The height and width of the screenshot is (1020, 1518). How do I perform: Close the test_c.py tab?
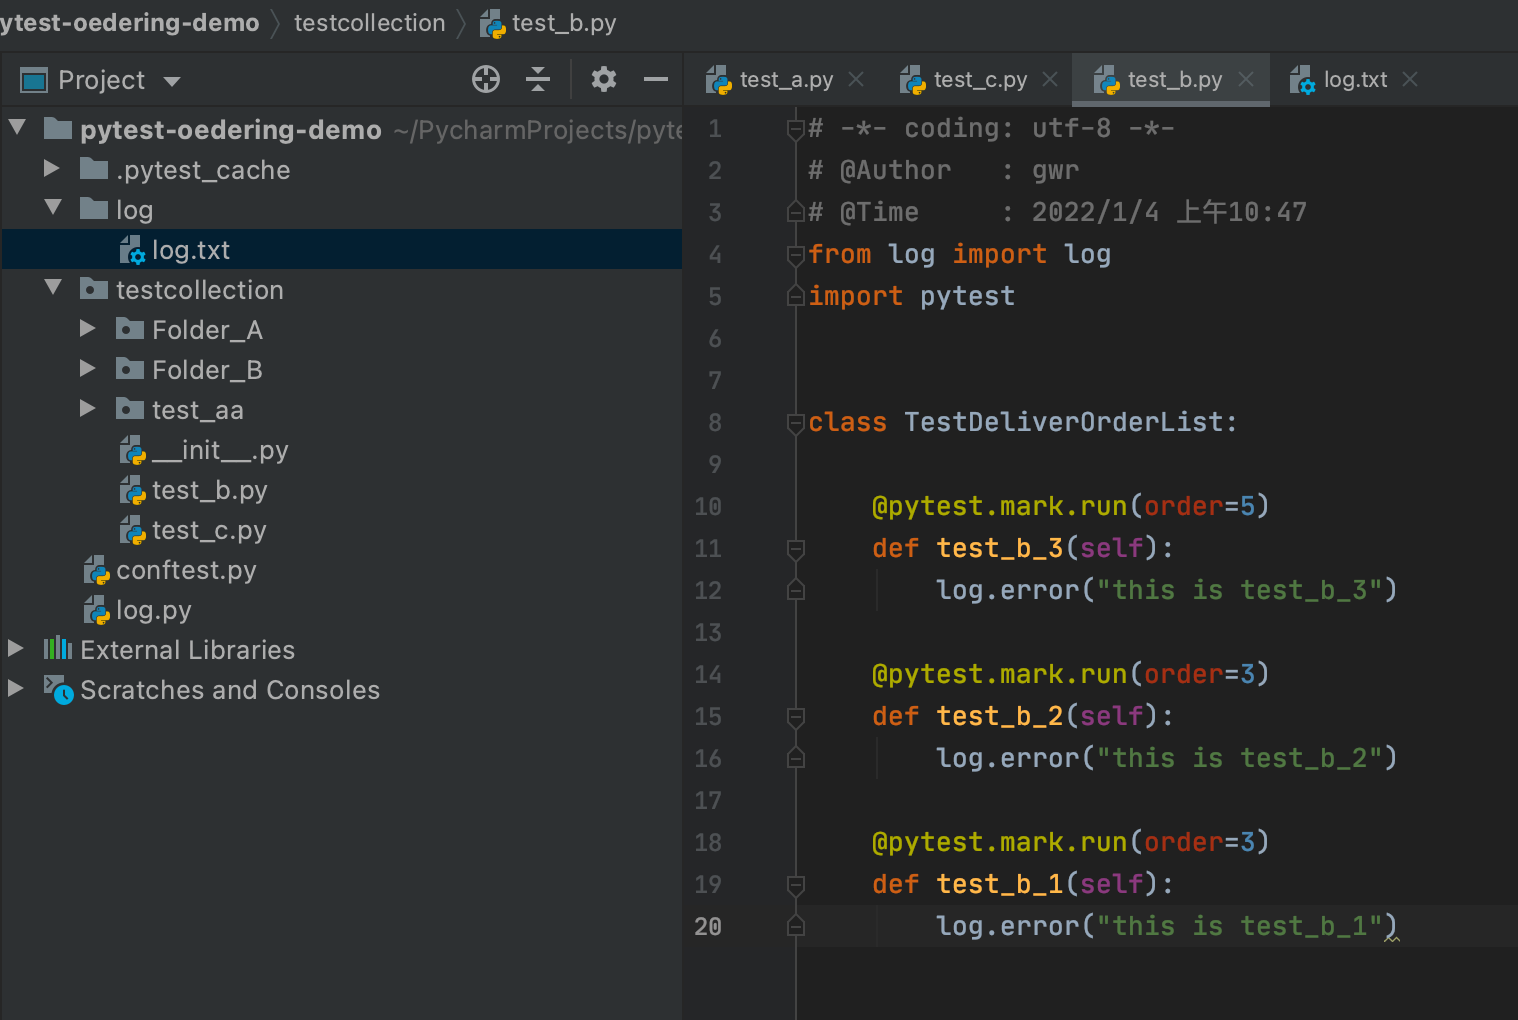point(1050,79)
